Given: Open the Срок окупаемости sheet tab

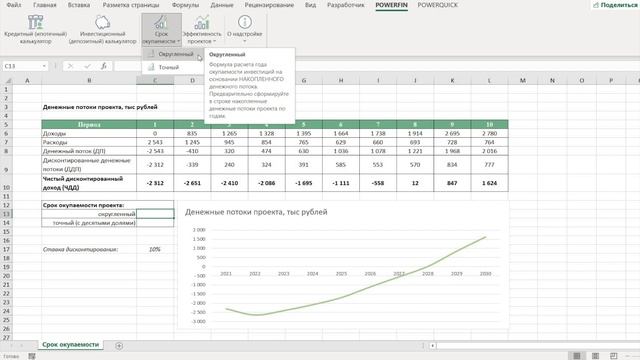Looking at the screenshot, I should [x=71, y=345].
